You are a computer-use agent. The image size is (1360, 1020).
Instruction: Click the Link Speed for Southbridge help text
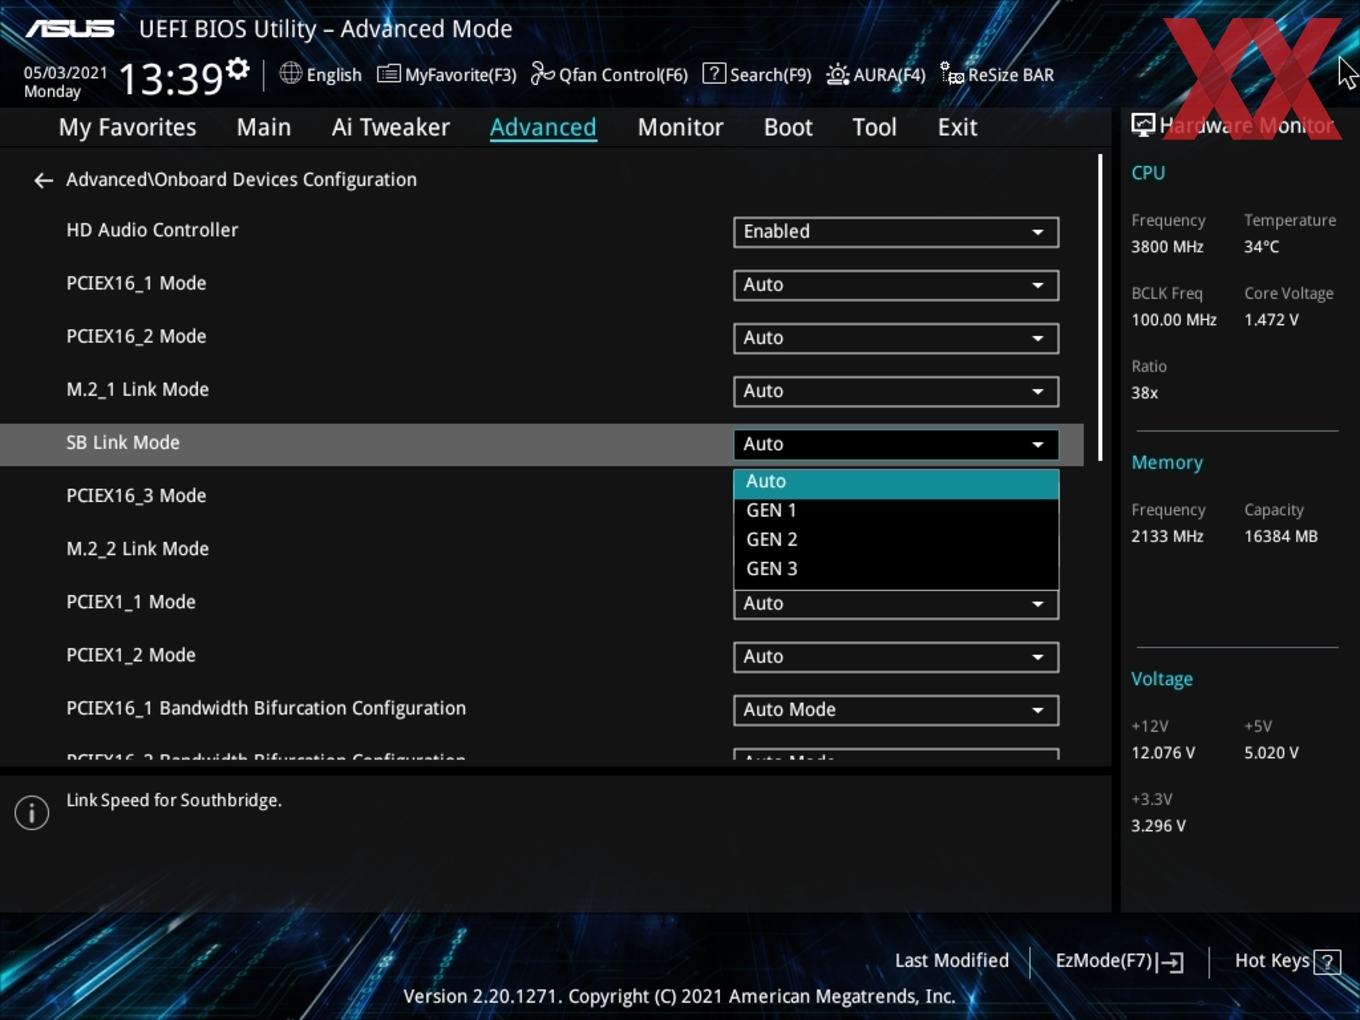coord(174,800)
